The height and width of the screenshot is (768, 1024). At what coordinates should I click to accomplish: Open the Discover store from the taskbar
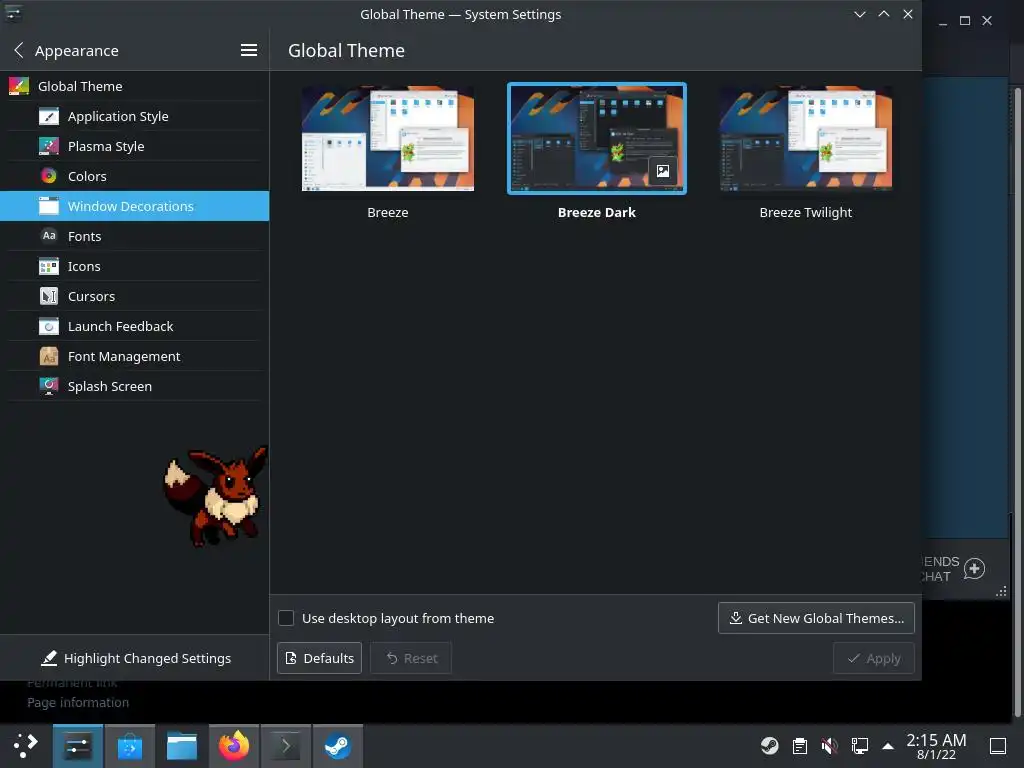click(x=130, y=746)
